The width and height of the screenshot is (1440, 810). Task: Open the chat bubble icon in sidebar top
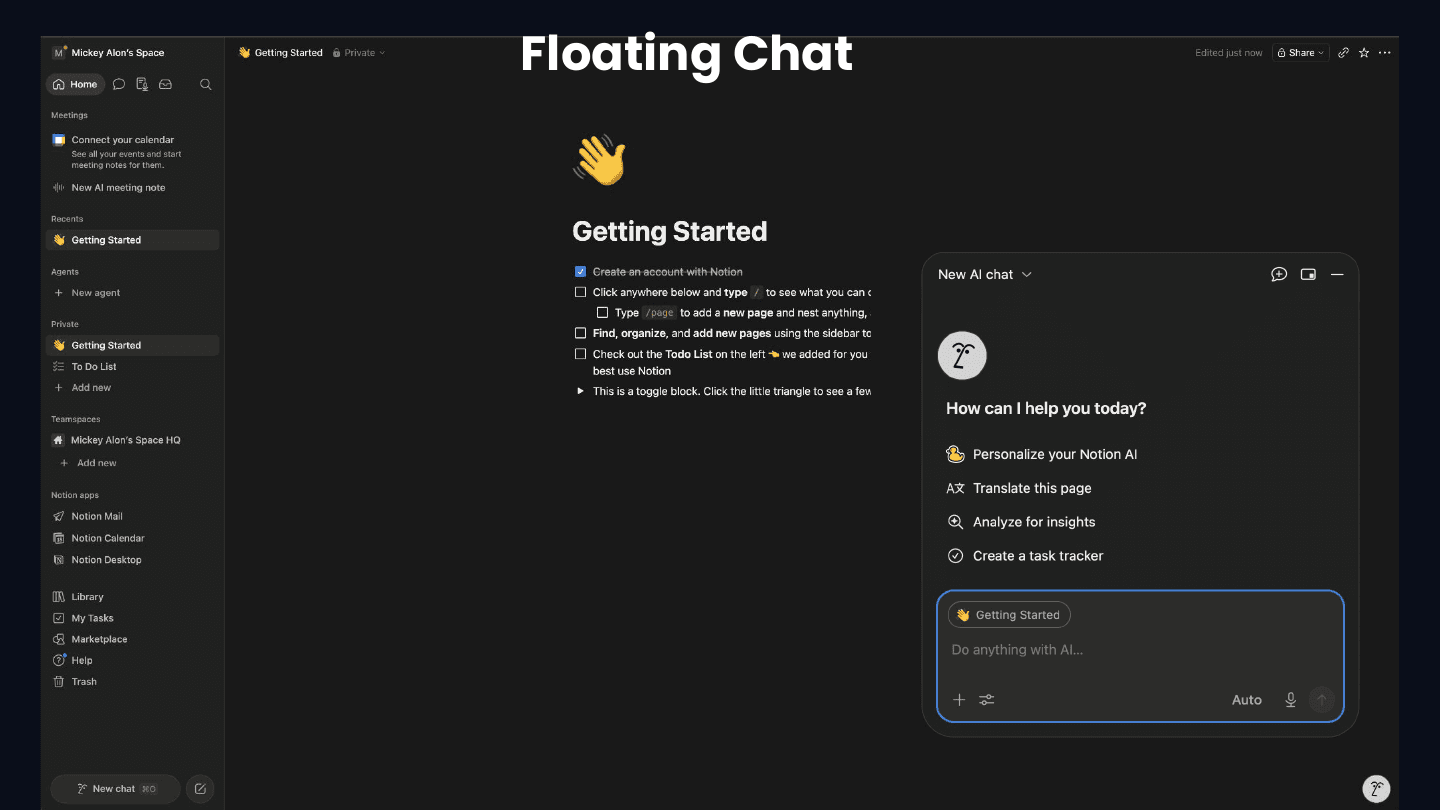(x=119, y=85)
